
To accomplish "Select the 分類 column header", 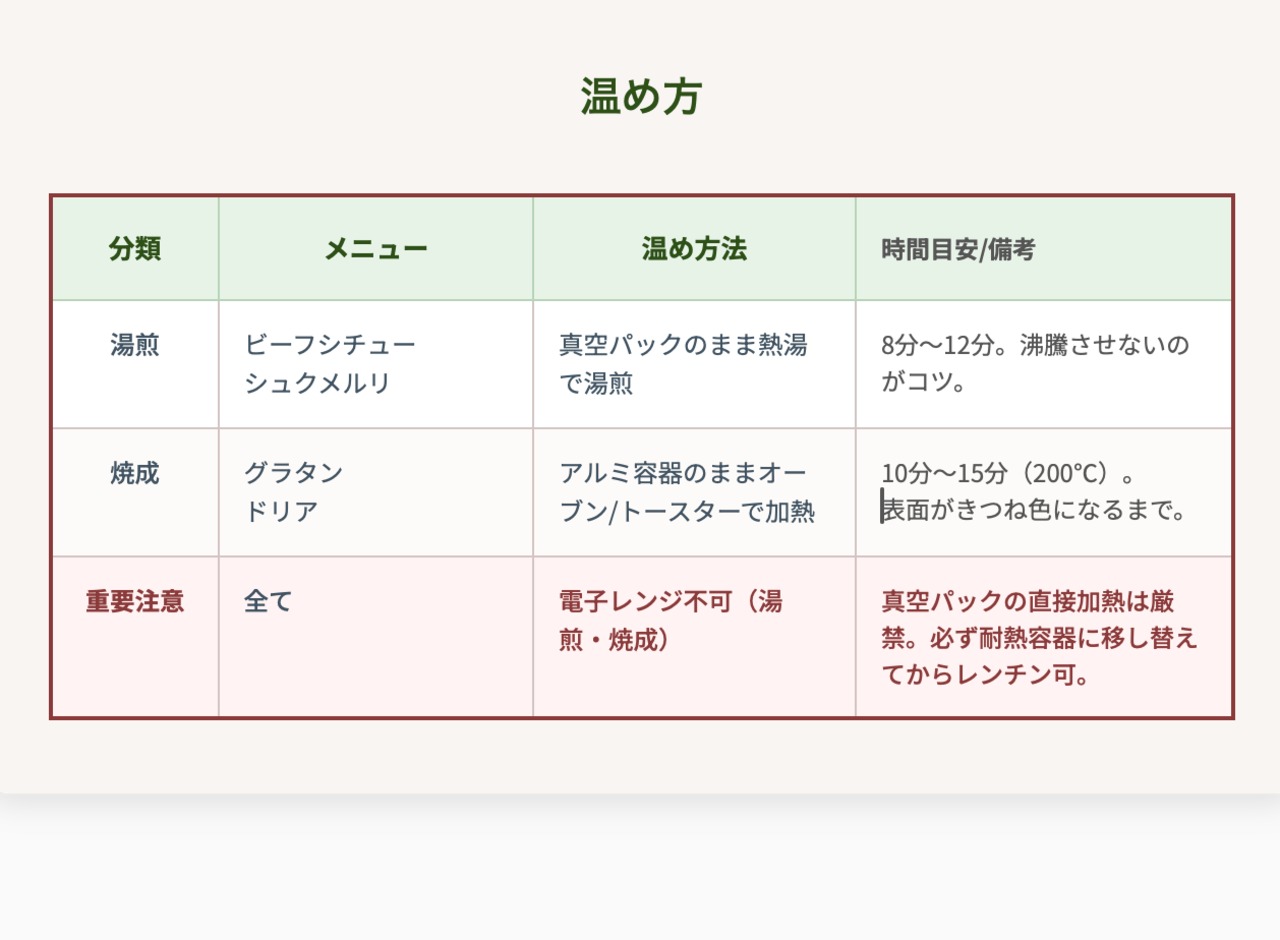I will (x=135, y=249).
